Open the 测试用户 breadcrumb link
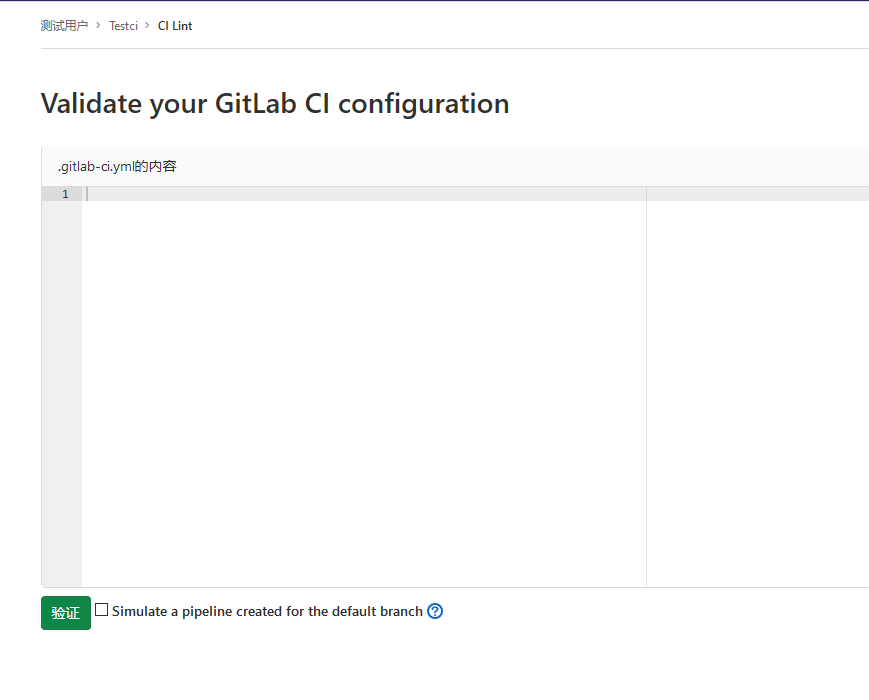Image resolution: width=869 pixels, height=700 pixels. tap(64, 25)
